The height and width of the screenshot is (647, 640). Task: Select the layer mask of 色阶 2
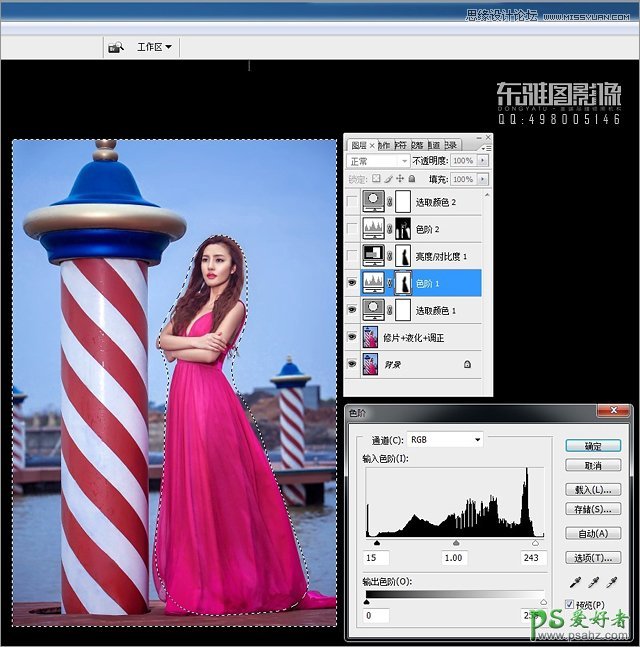(405, 229)
